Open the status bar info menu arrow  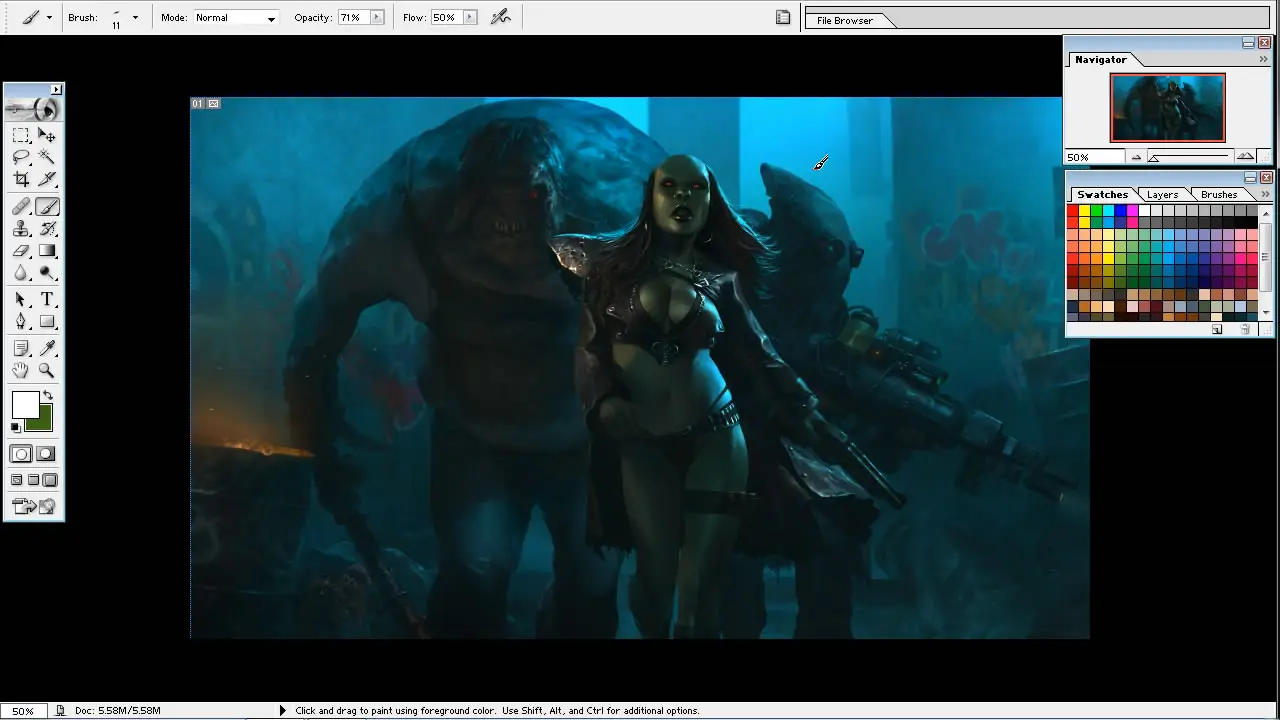coord(282,711)
